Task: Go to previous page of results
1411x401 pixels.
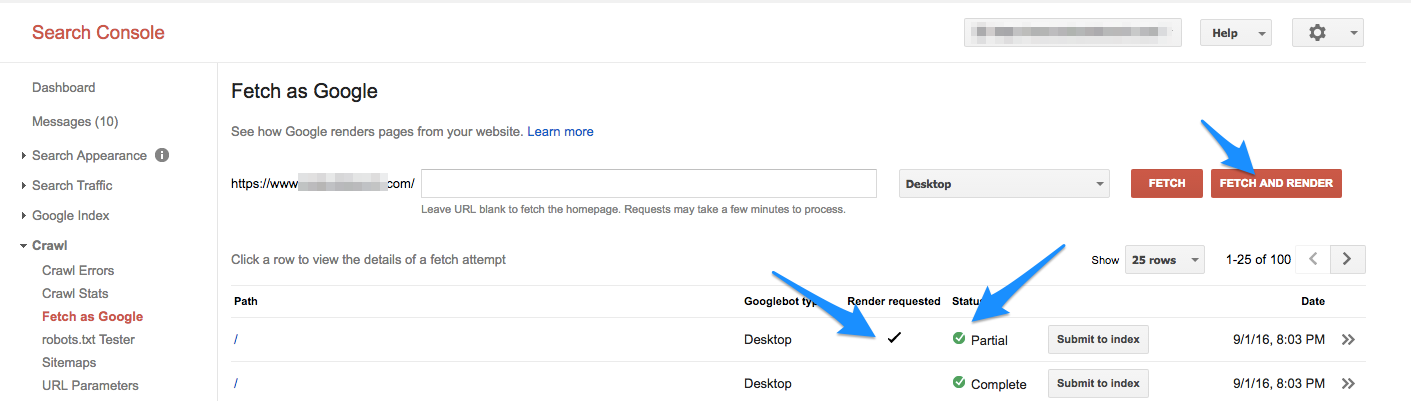Action: 1313,259
